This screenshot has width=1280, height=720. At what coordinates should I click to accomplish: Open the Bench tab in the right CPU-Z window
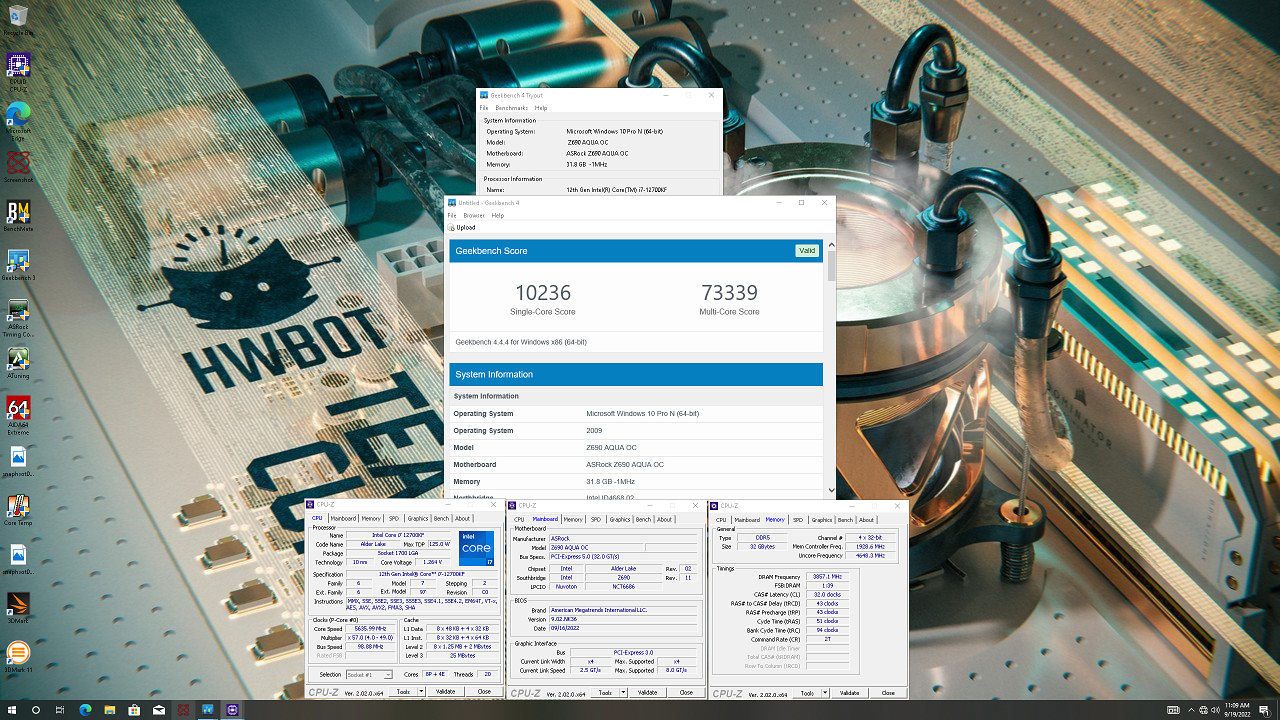(845, 520)
